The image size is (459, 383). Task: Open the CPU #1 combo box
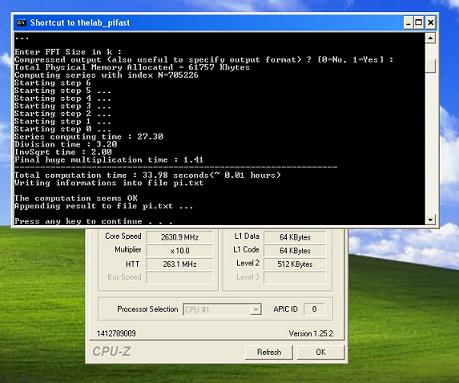point(222,310)
